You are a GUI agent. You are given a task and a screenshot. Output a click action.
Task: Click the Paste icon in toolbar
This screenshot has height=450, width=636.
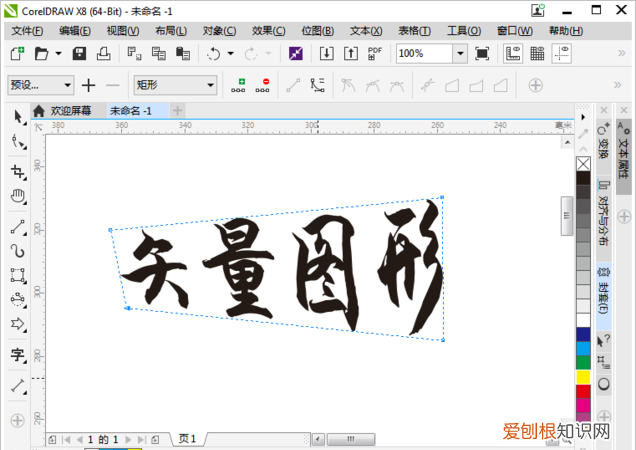[x=183, y=54]
